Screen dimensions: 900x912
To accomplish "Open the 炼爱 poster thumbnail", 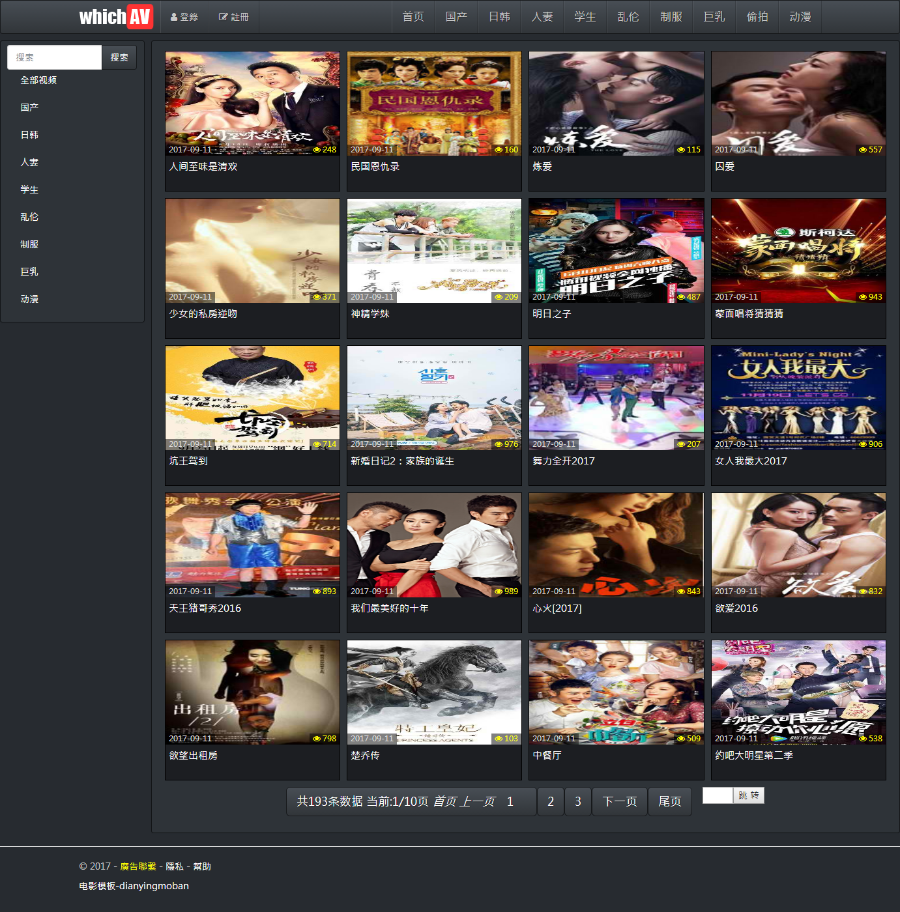I will (616, 104).
